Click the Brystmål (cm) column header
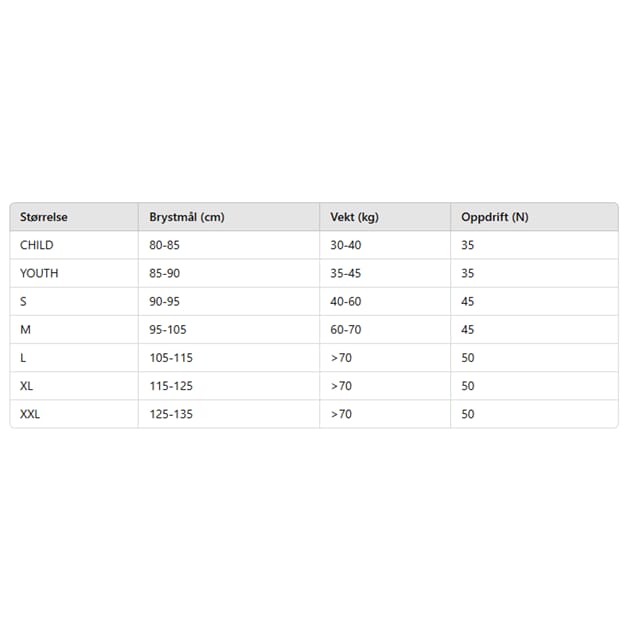 (186, 217)
